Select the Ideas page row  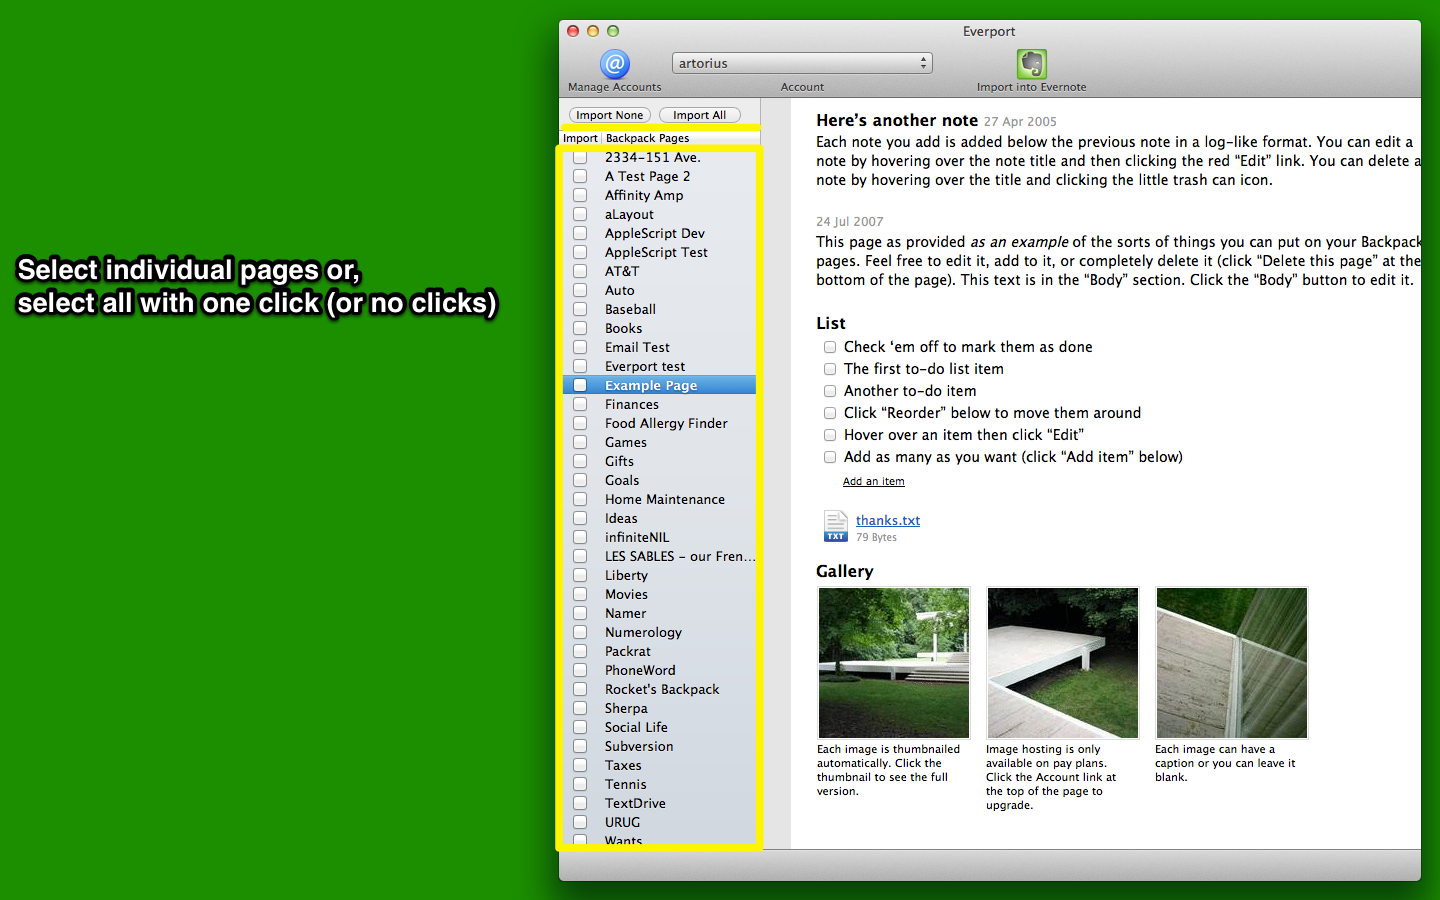point(660,518)
